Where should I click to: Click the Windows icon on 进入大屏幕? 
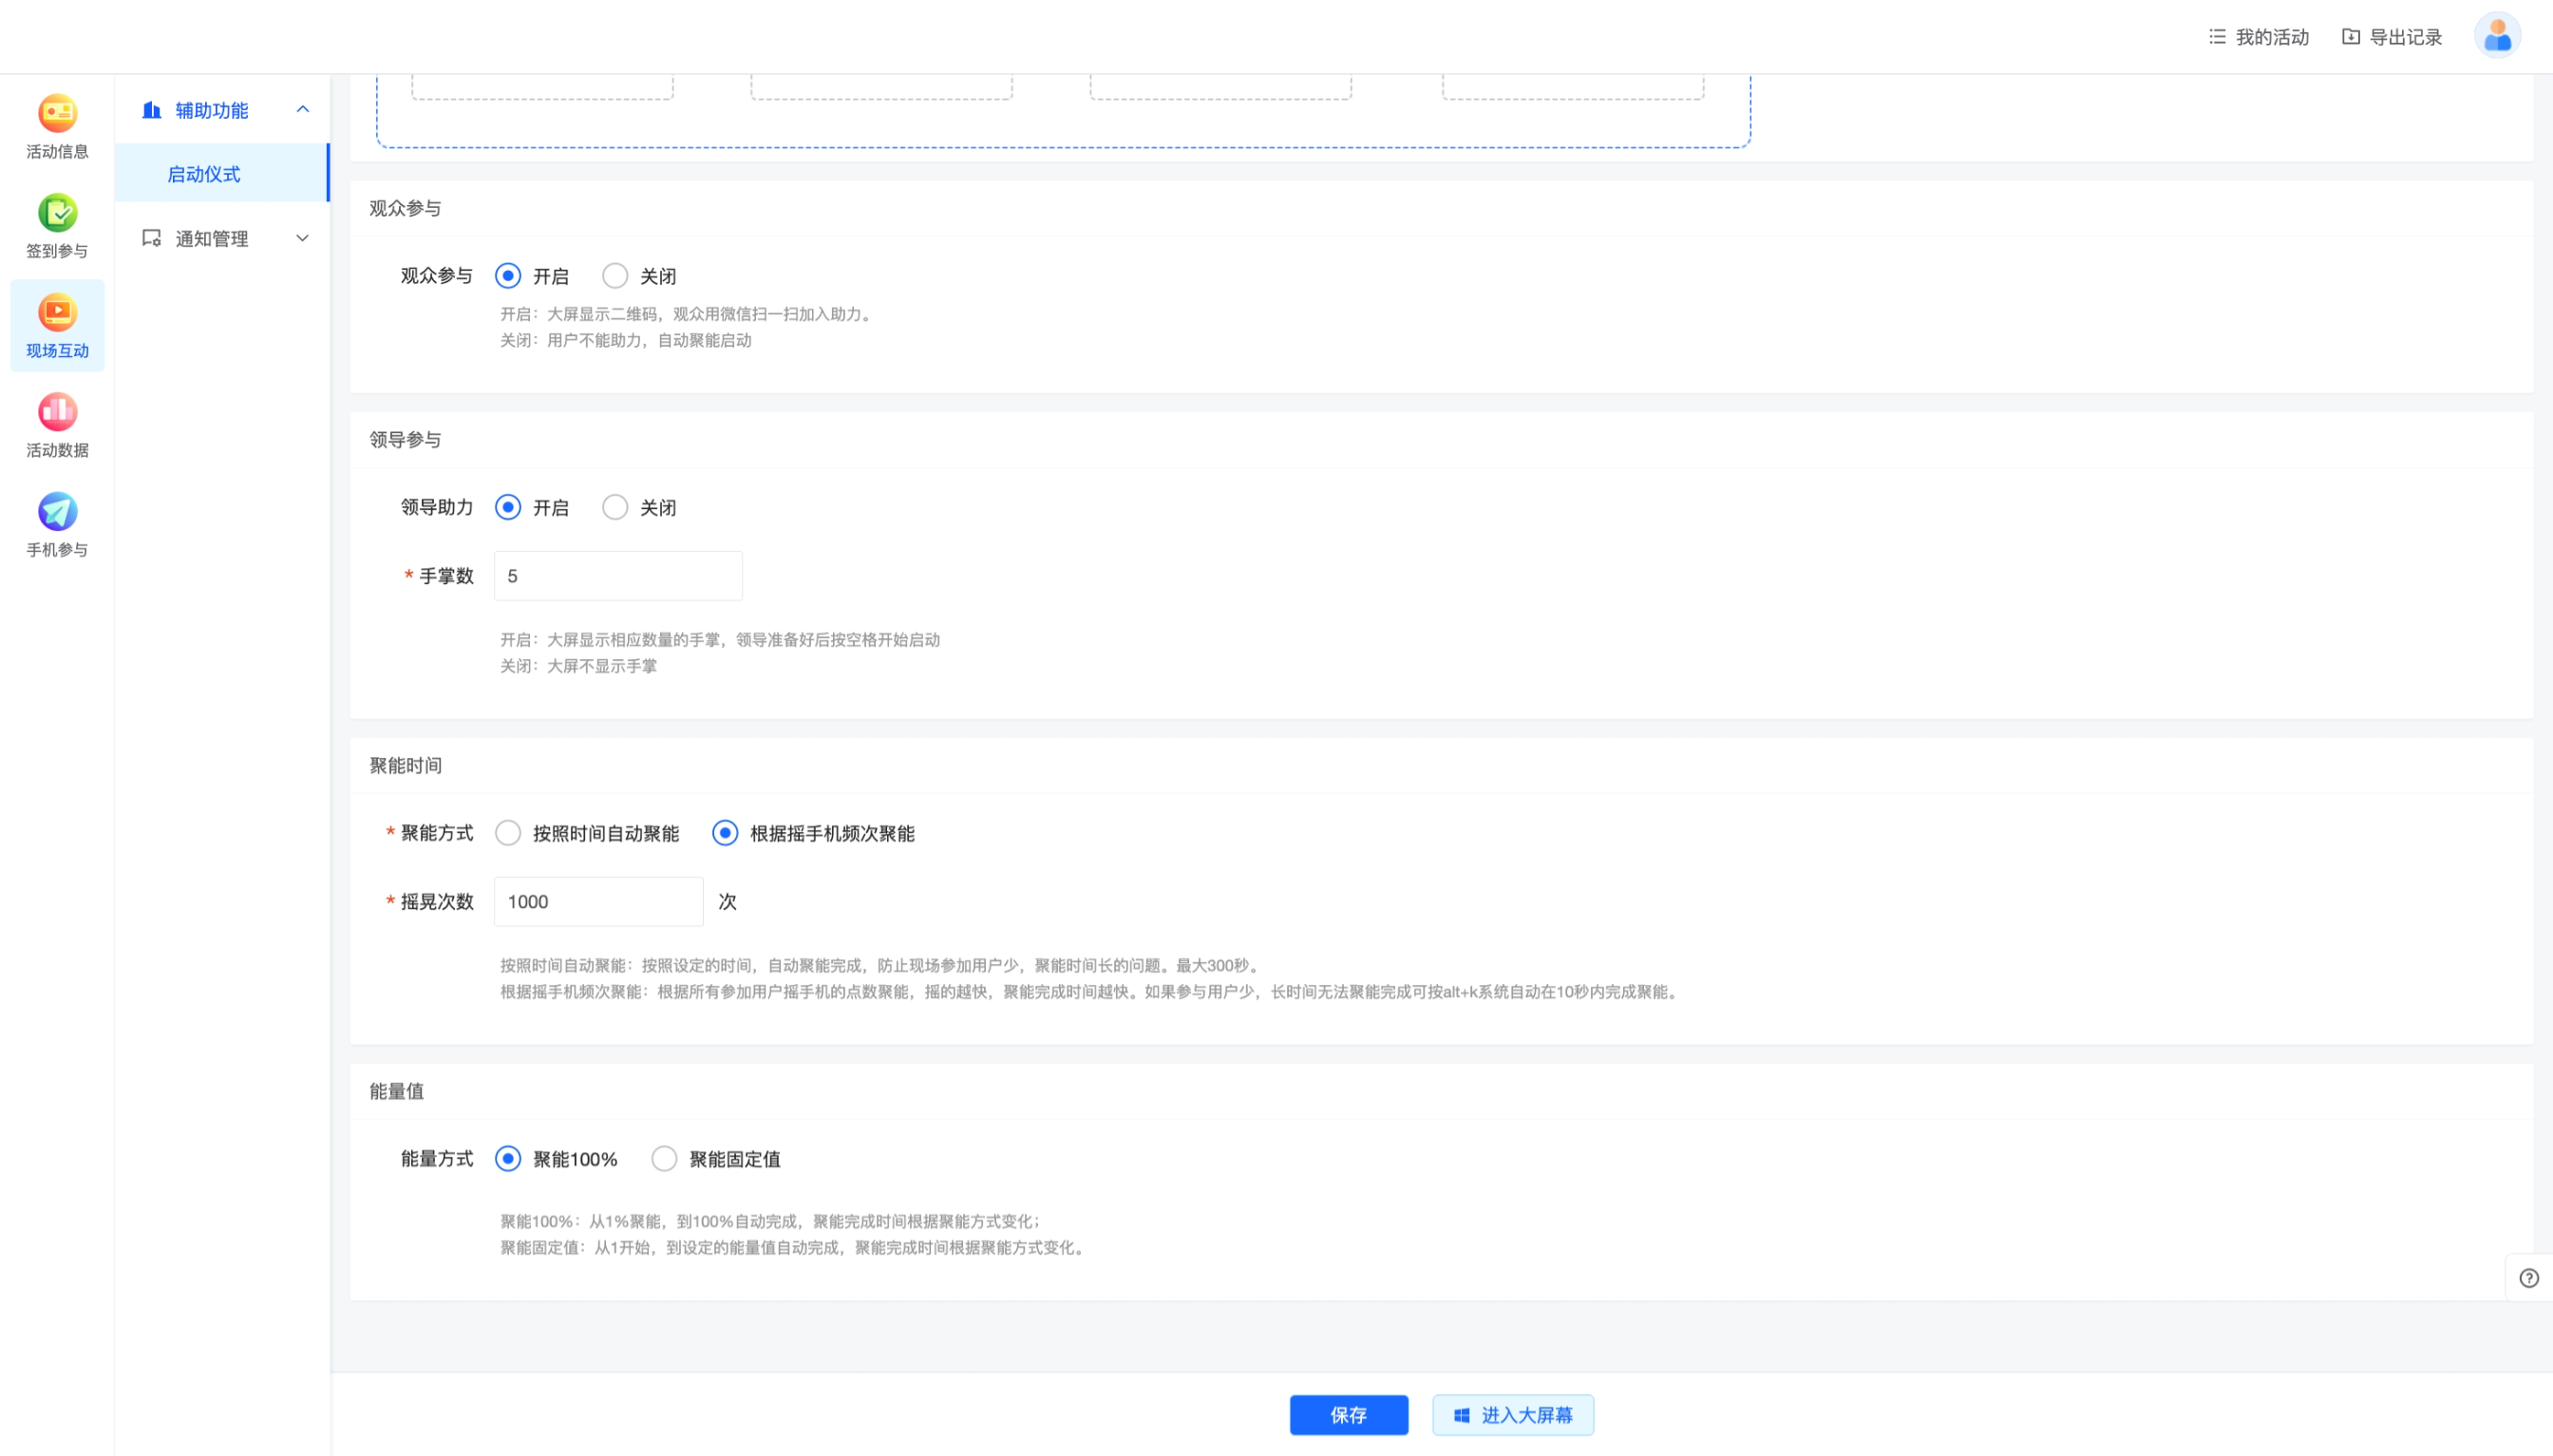1461,1415
